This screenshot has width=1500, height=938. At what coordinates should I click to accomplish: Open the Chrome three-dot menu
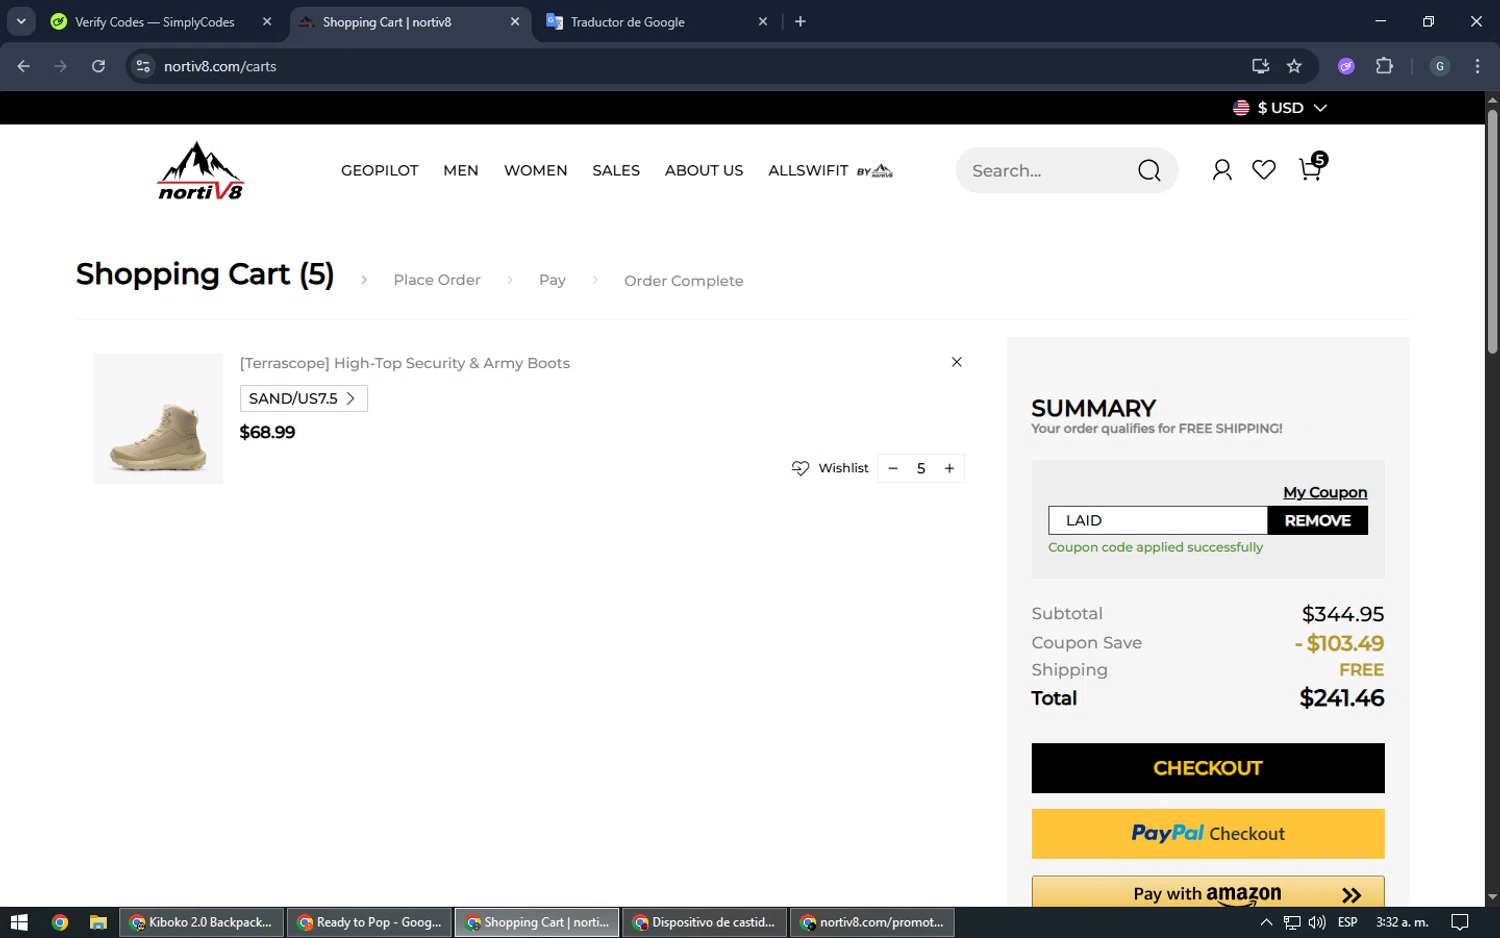(1477, 66)
